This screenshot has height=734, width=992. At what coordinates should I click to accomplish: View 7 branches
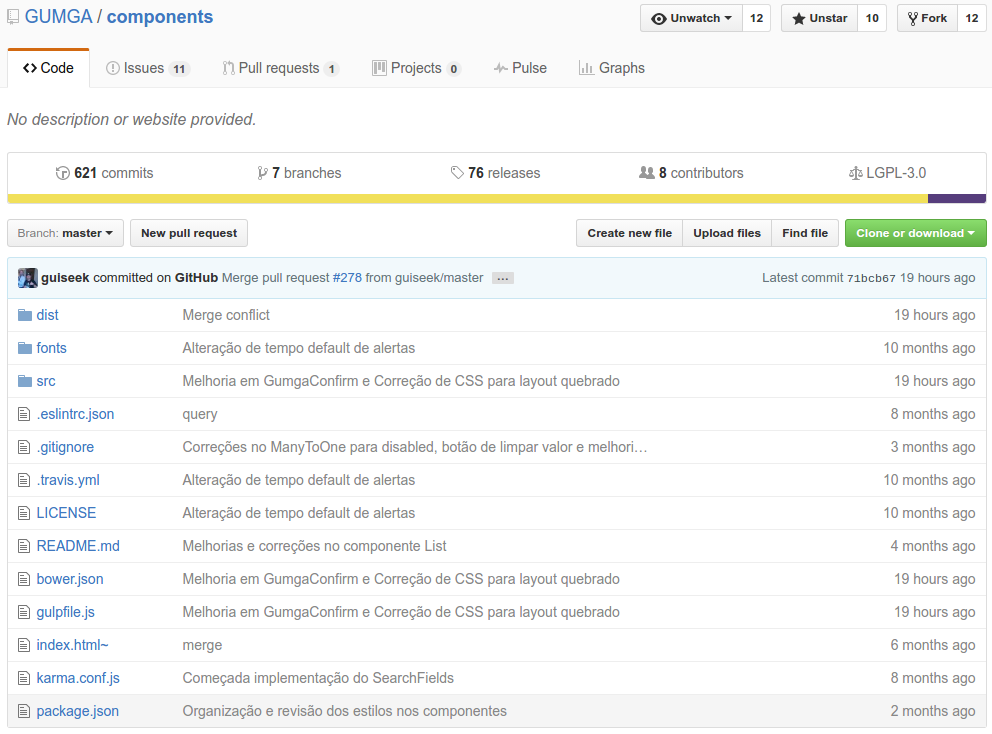coord(299,173)
